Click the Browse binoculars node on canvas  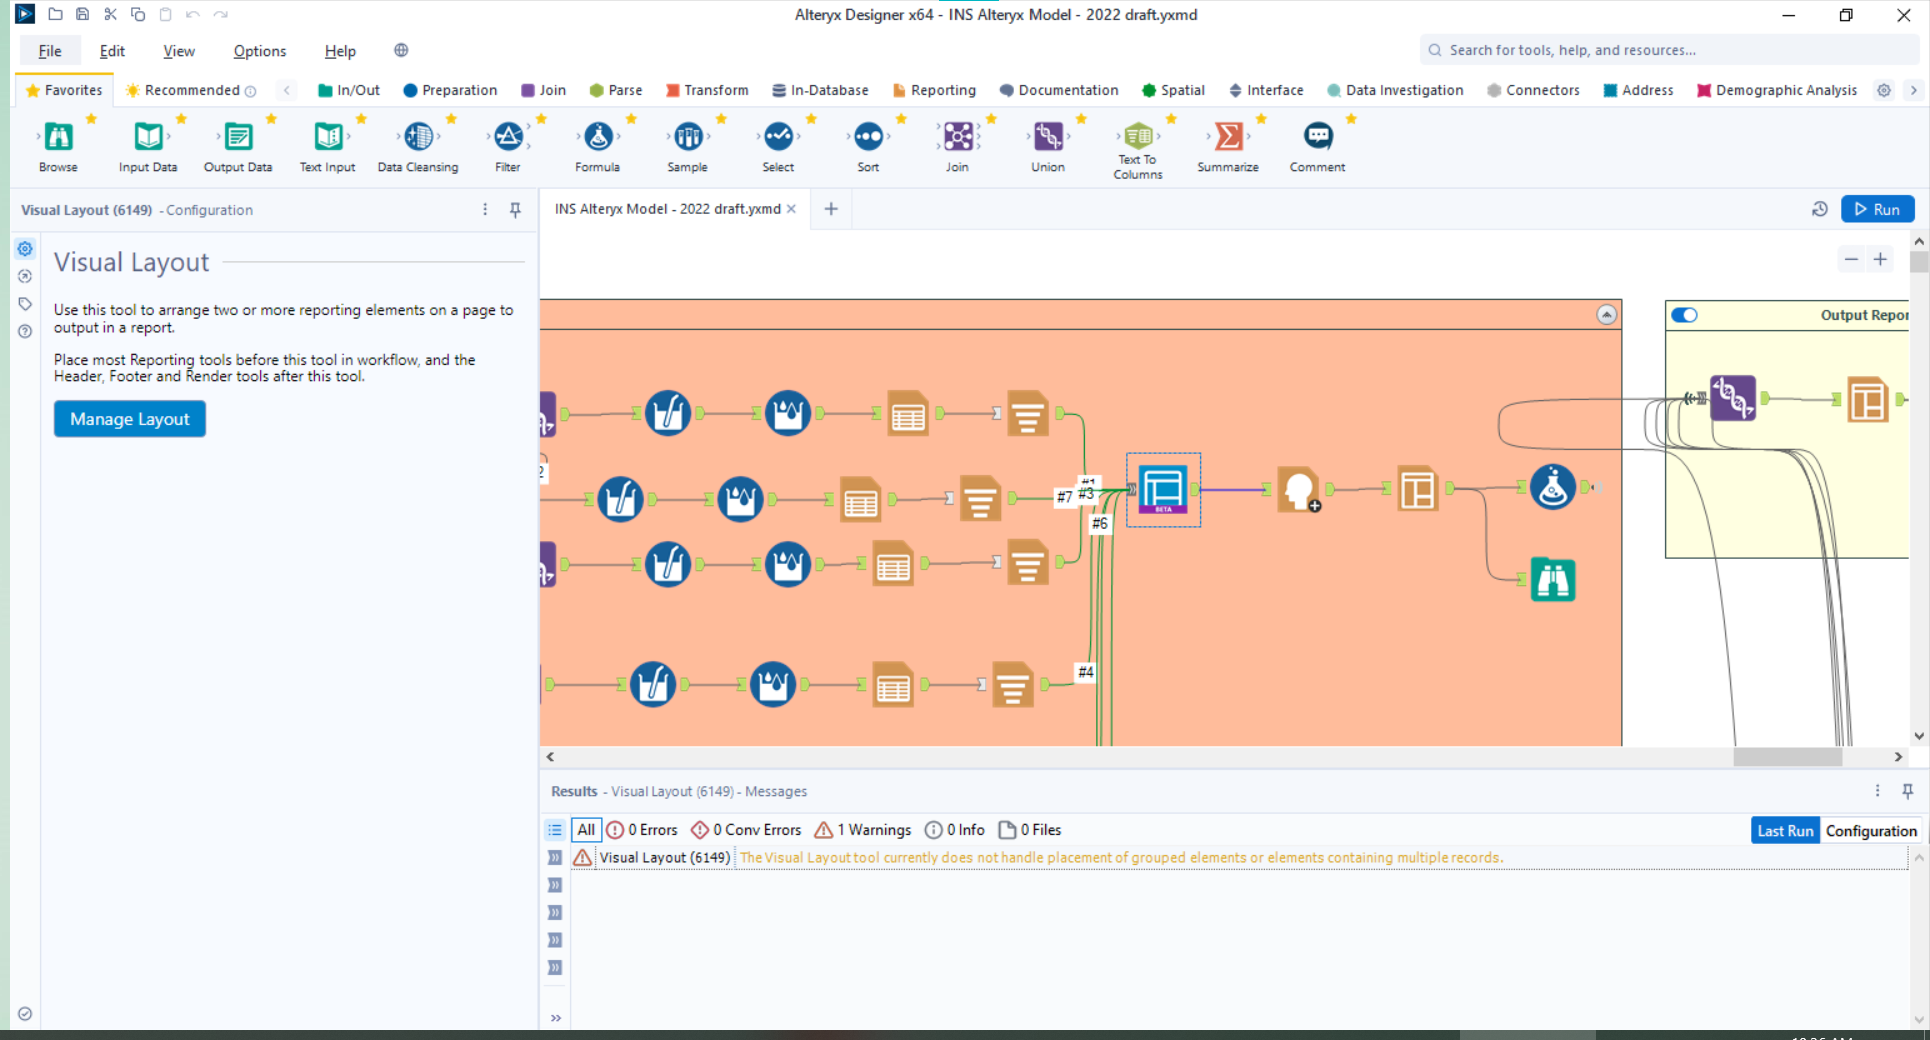pyautogui.click(x=1552, y=580)
